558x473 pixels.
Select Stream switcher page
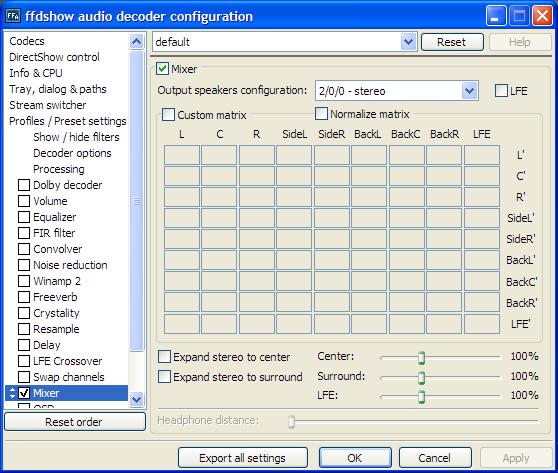[x=48, y=105]
